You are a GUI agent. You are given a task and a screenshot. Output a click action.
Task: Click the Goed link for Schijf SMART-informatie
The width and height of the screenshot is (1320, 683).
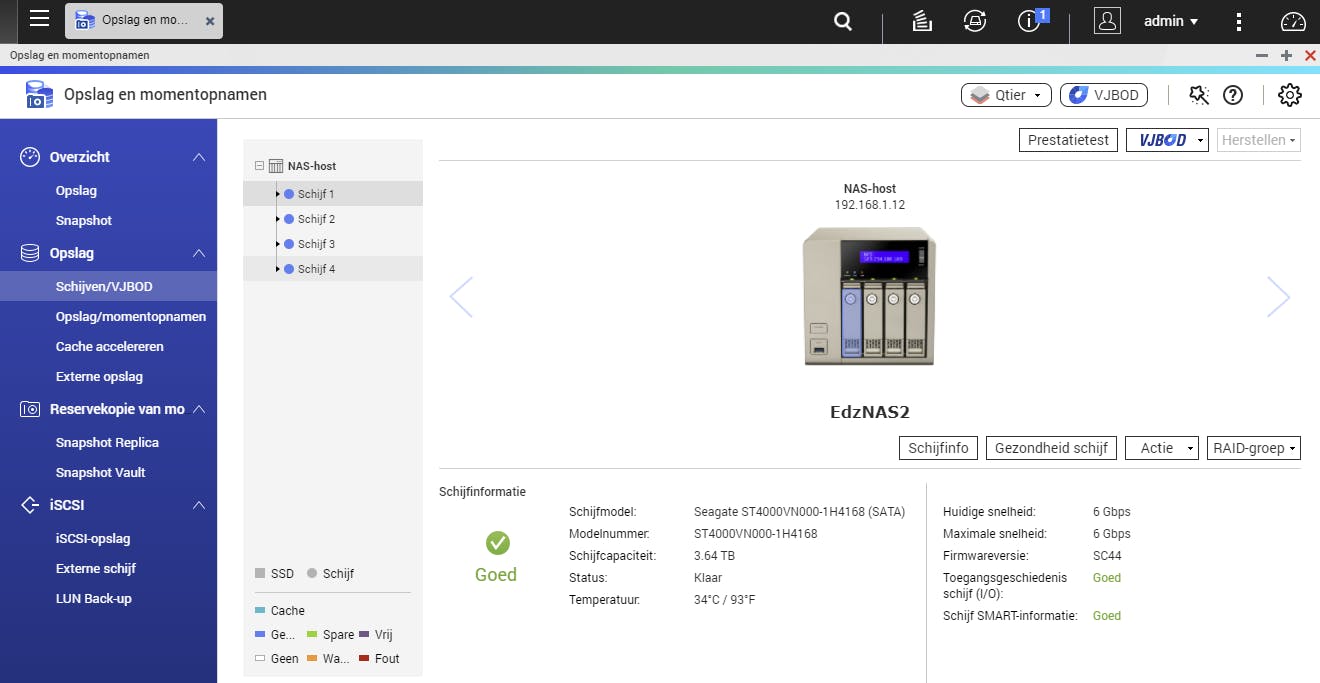[x=1107, y=616]
